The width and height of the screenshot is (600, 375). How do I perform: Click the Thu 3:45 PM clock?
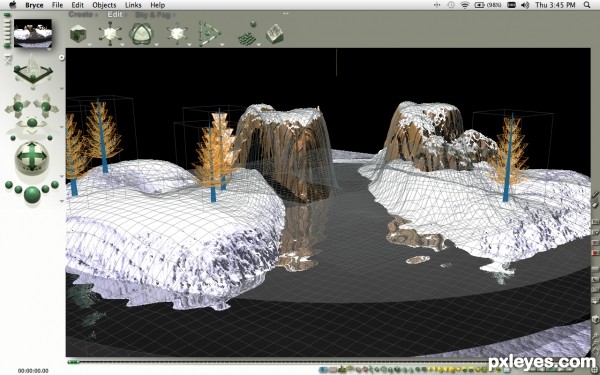tap(555, 5)
